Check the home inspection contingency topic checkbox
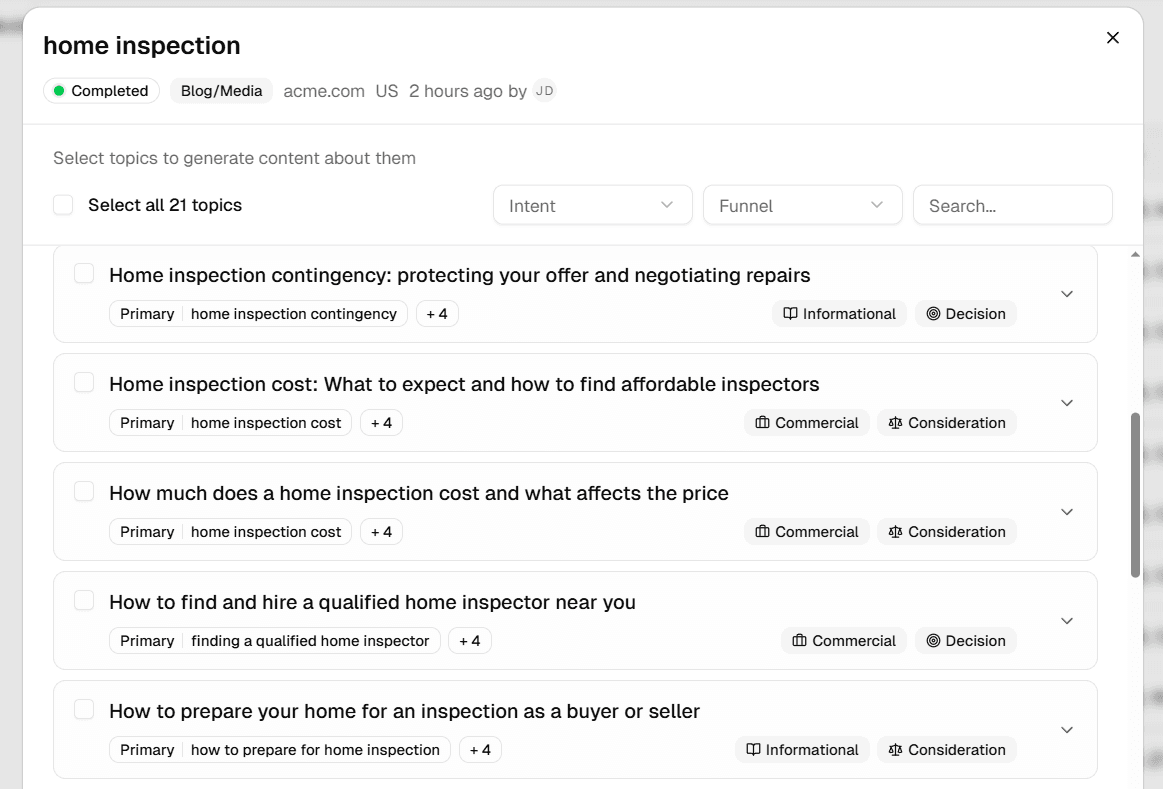The height and width of the screenshot is (789, 1163). 84,272
